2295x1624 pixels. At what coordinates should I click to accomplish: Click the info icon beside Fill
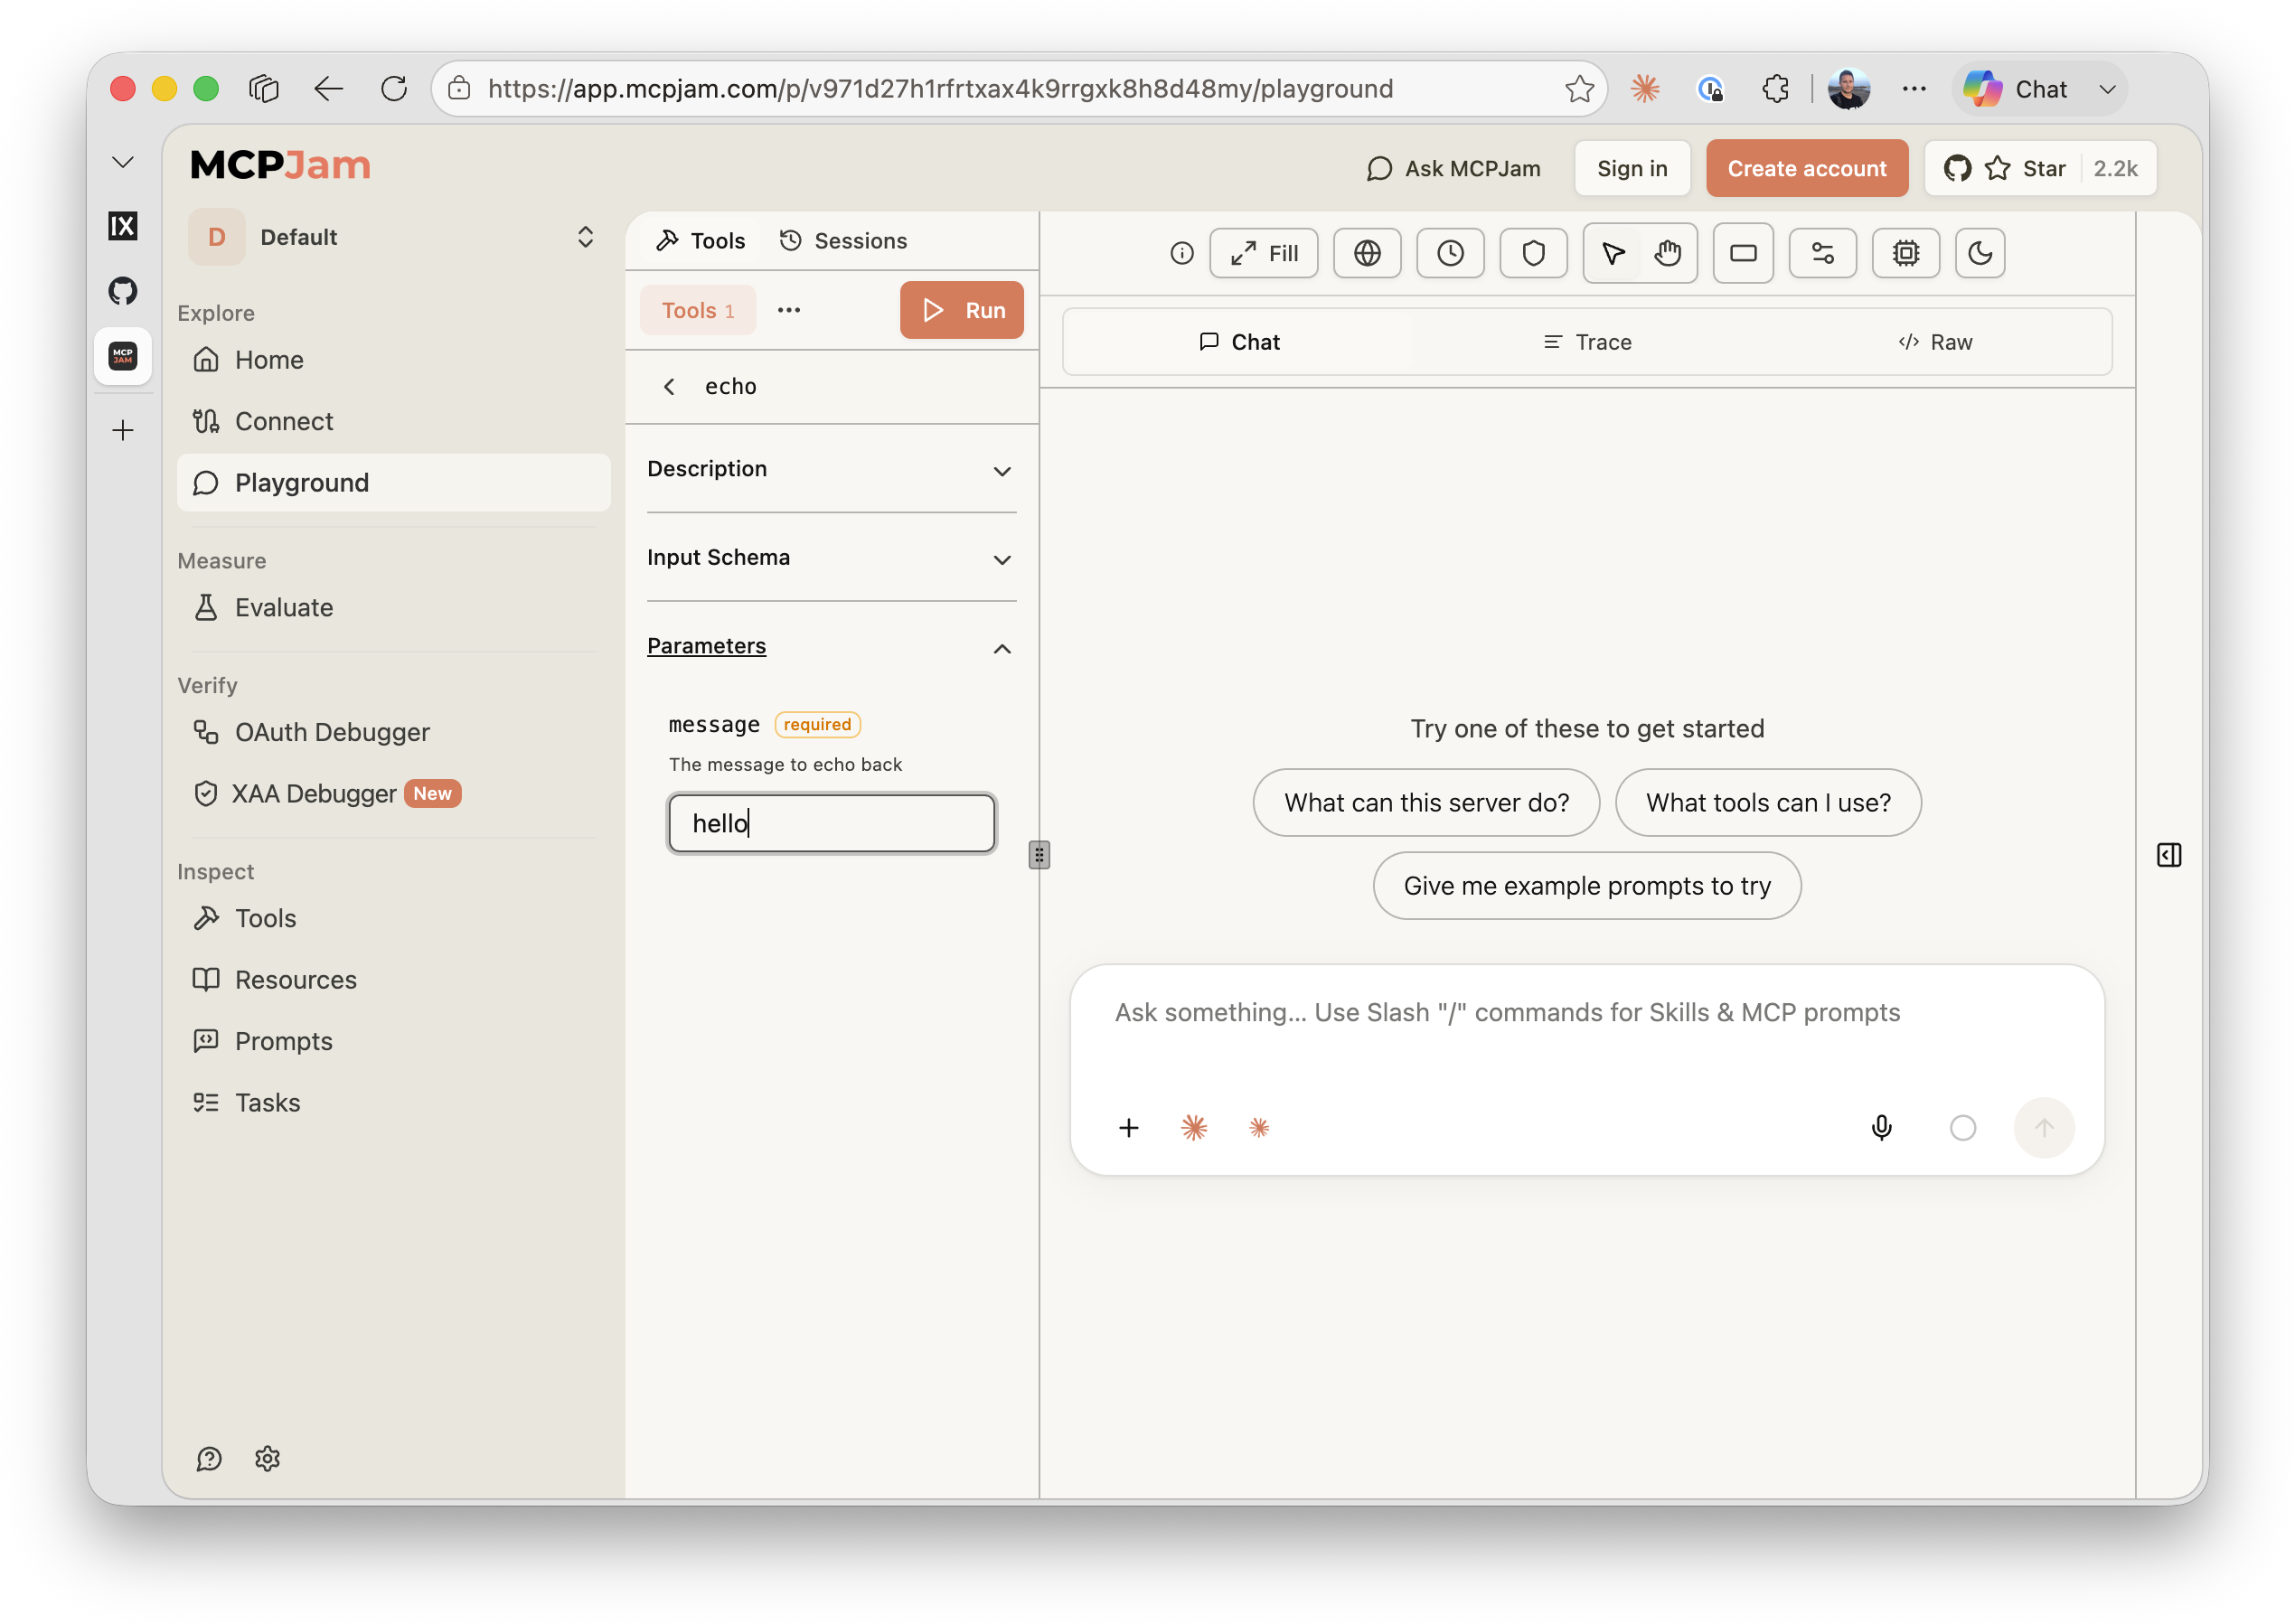1181,253
